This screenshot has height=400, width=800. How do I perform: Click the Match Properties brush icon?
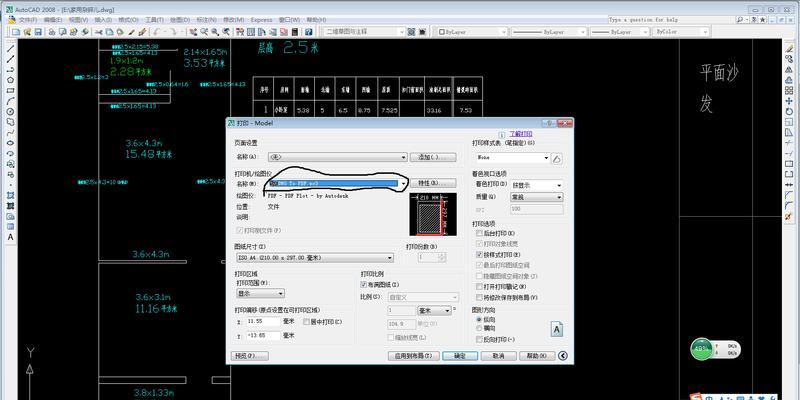click(x=131, y=32)
